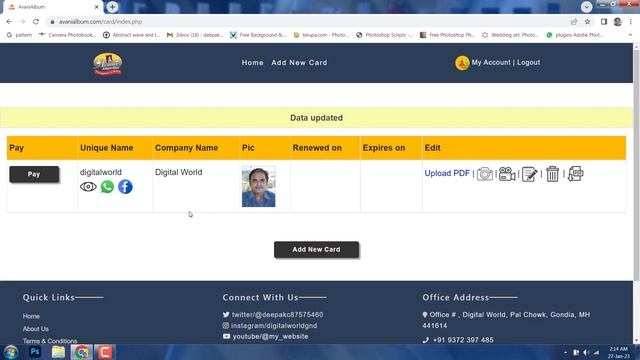
Task: Open the footer Home quick link
Action: click(x=31, y=316)
